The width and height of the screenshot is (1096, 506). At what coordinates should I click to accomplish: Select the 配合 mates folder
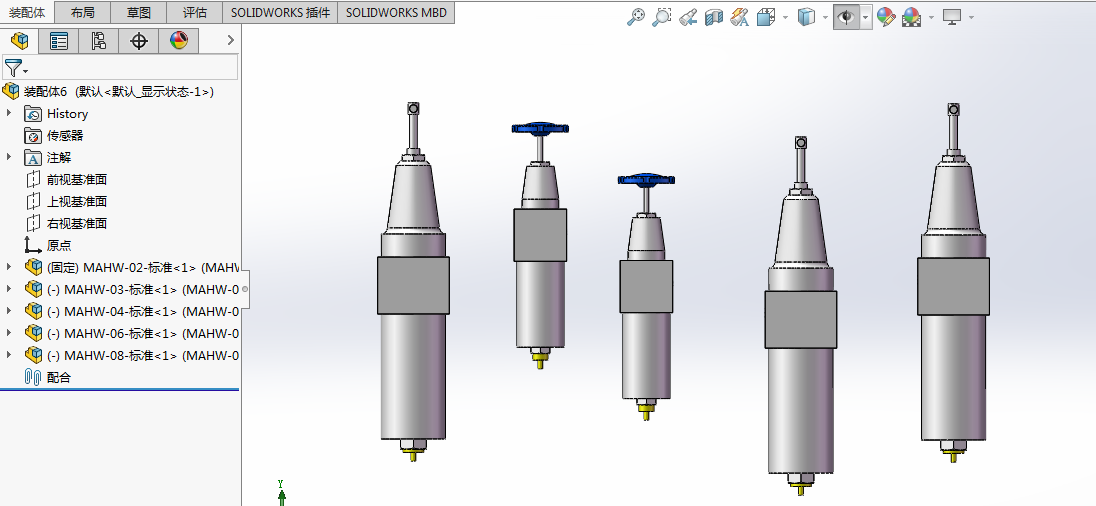point(59,377)
